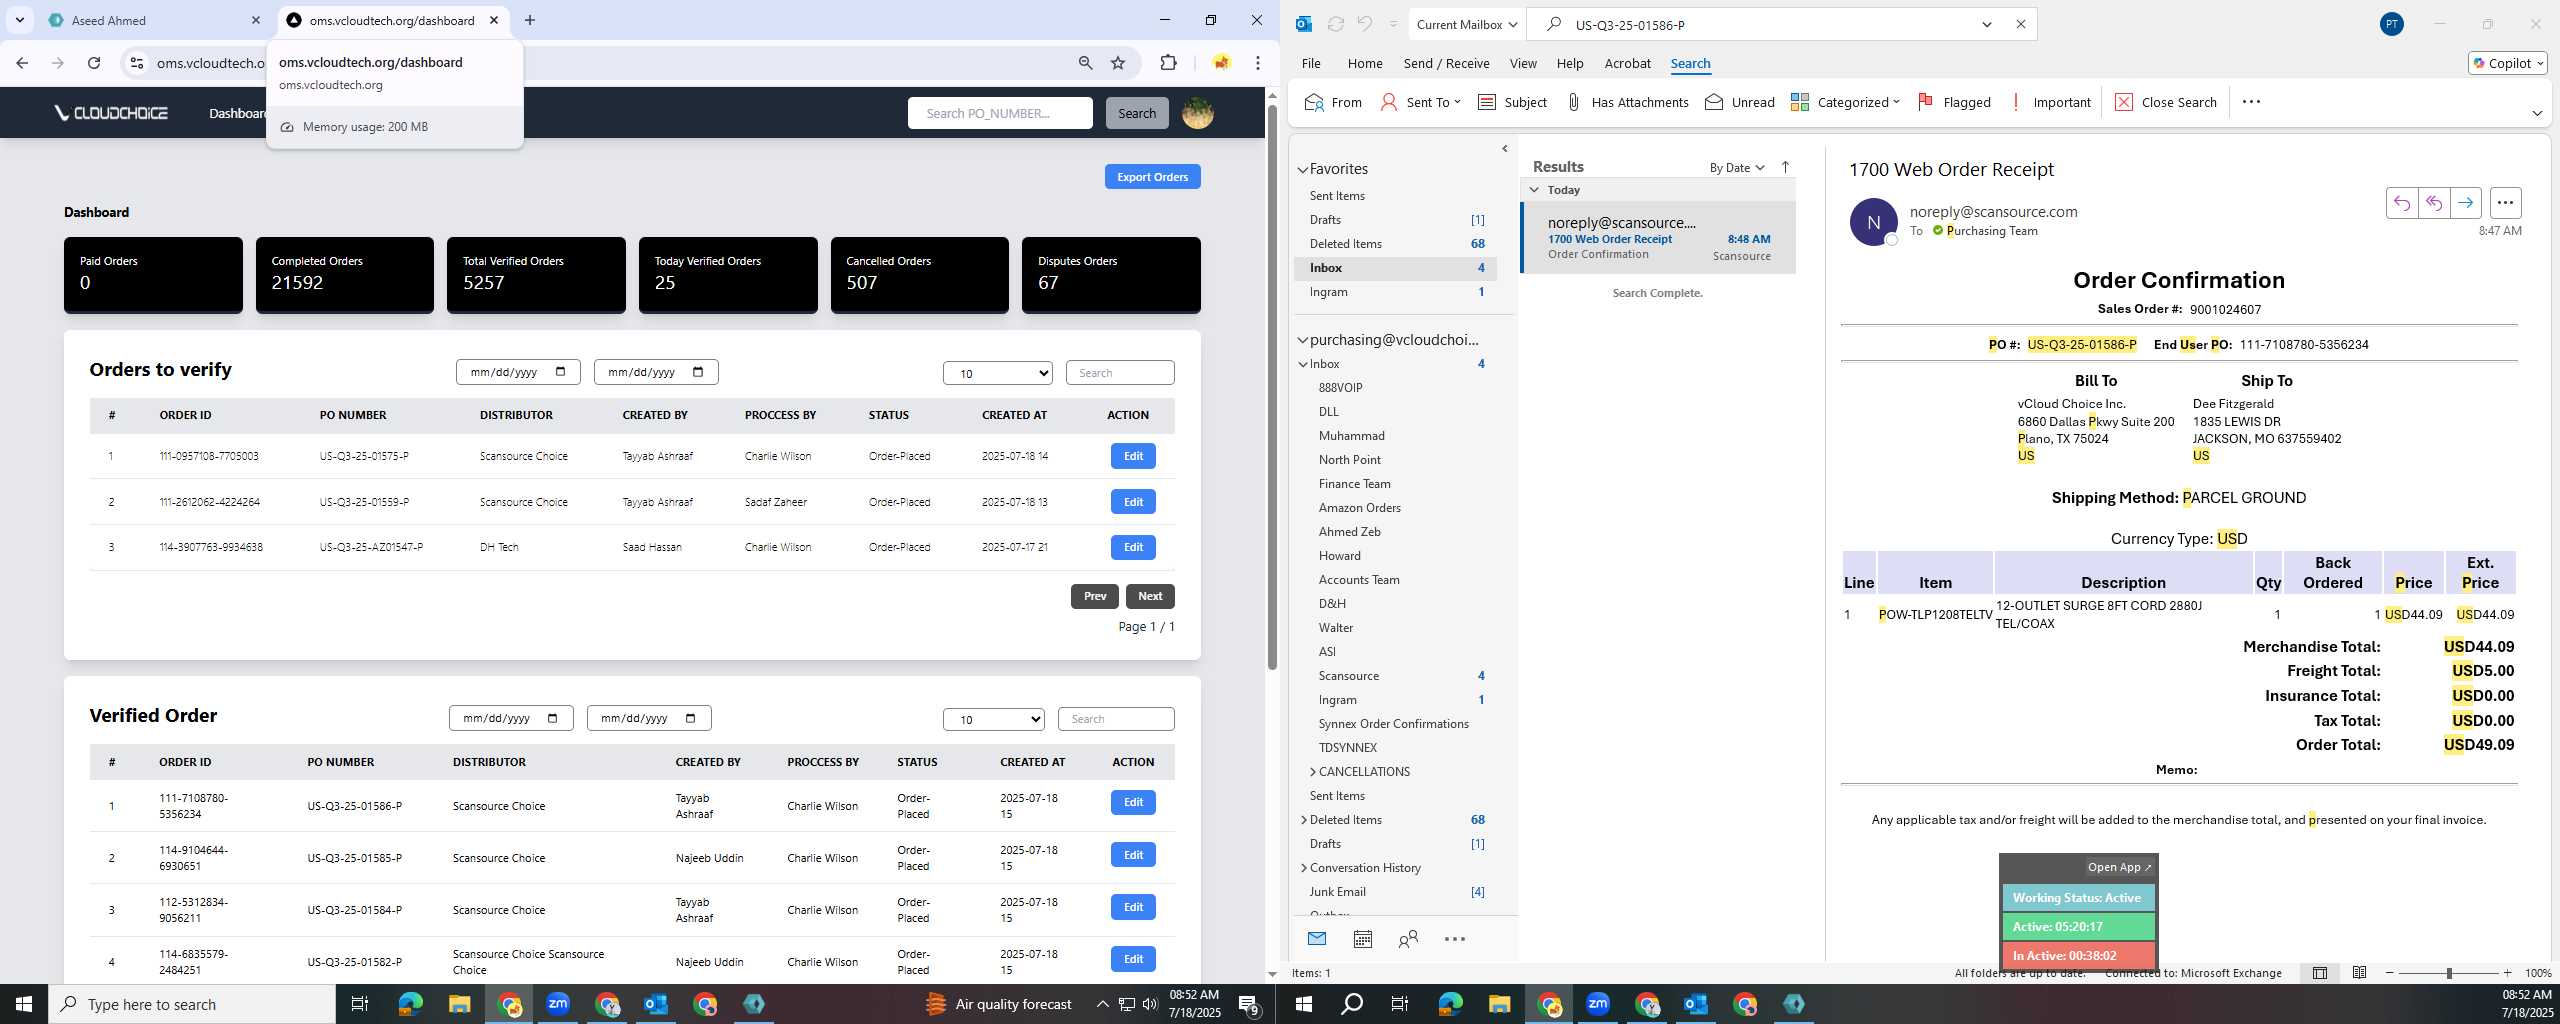The height and width of the screenshot is (1024, 2560).
Task: Open Chrome three-dot menu
Action: coord(1258,63)
